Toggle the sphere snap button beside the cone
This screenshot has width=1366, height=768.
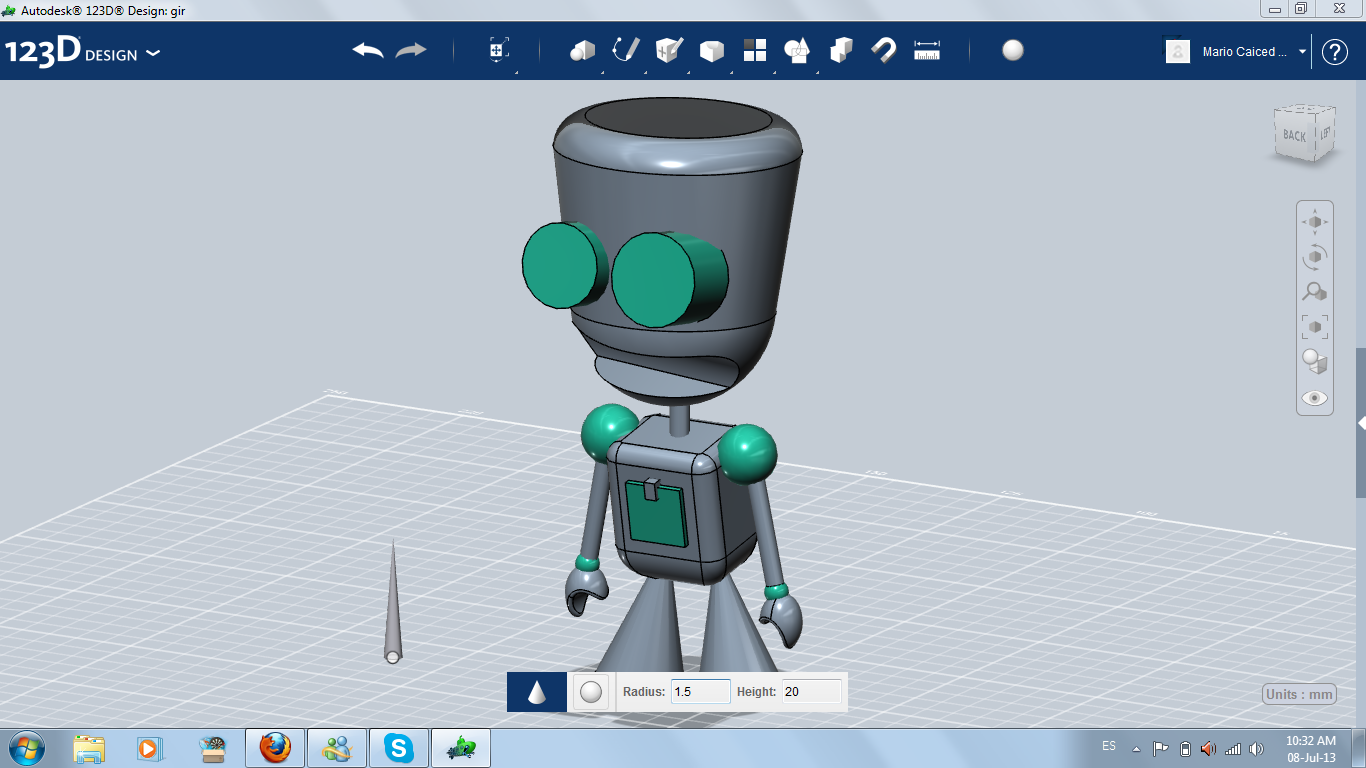(x=591, y=692)
